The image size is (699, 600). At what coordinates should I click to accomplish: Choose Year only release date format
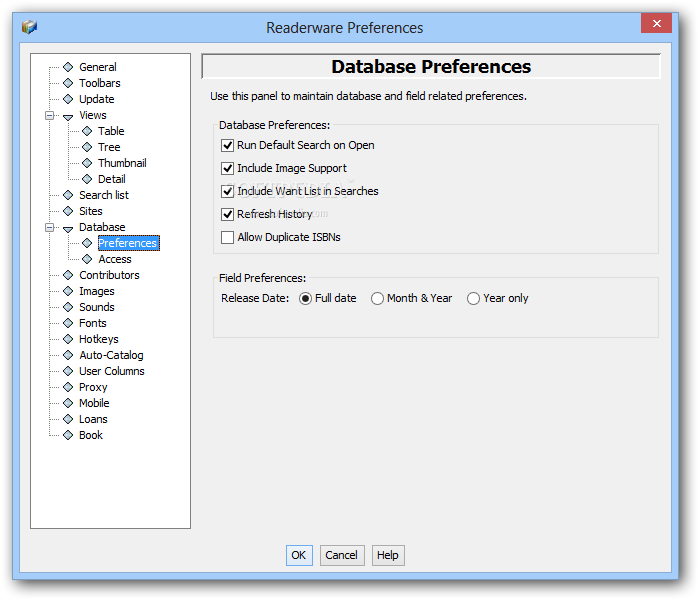pos(473,298)
